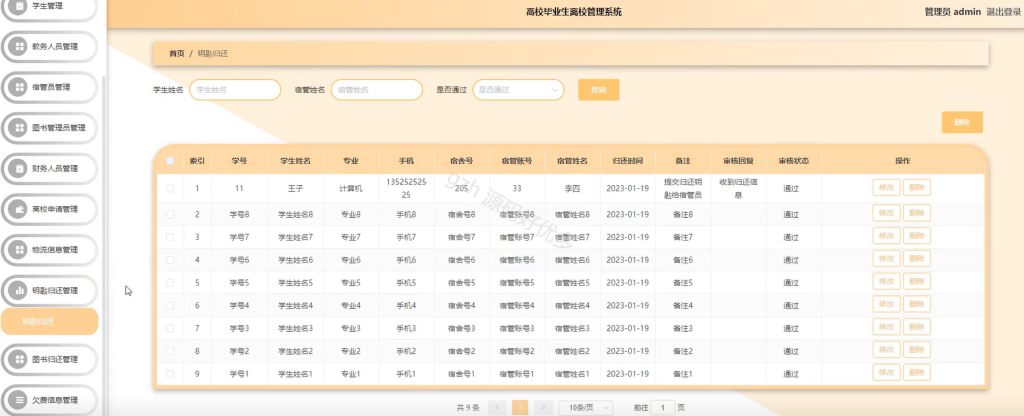Click the 欠费信息管理 sidebar icon
Viewport: 1024px width, 416px height.
pyautogui.click(x=19, y=400)
